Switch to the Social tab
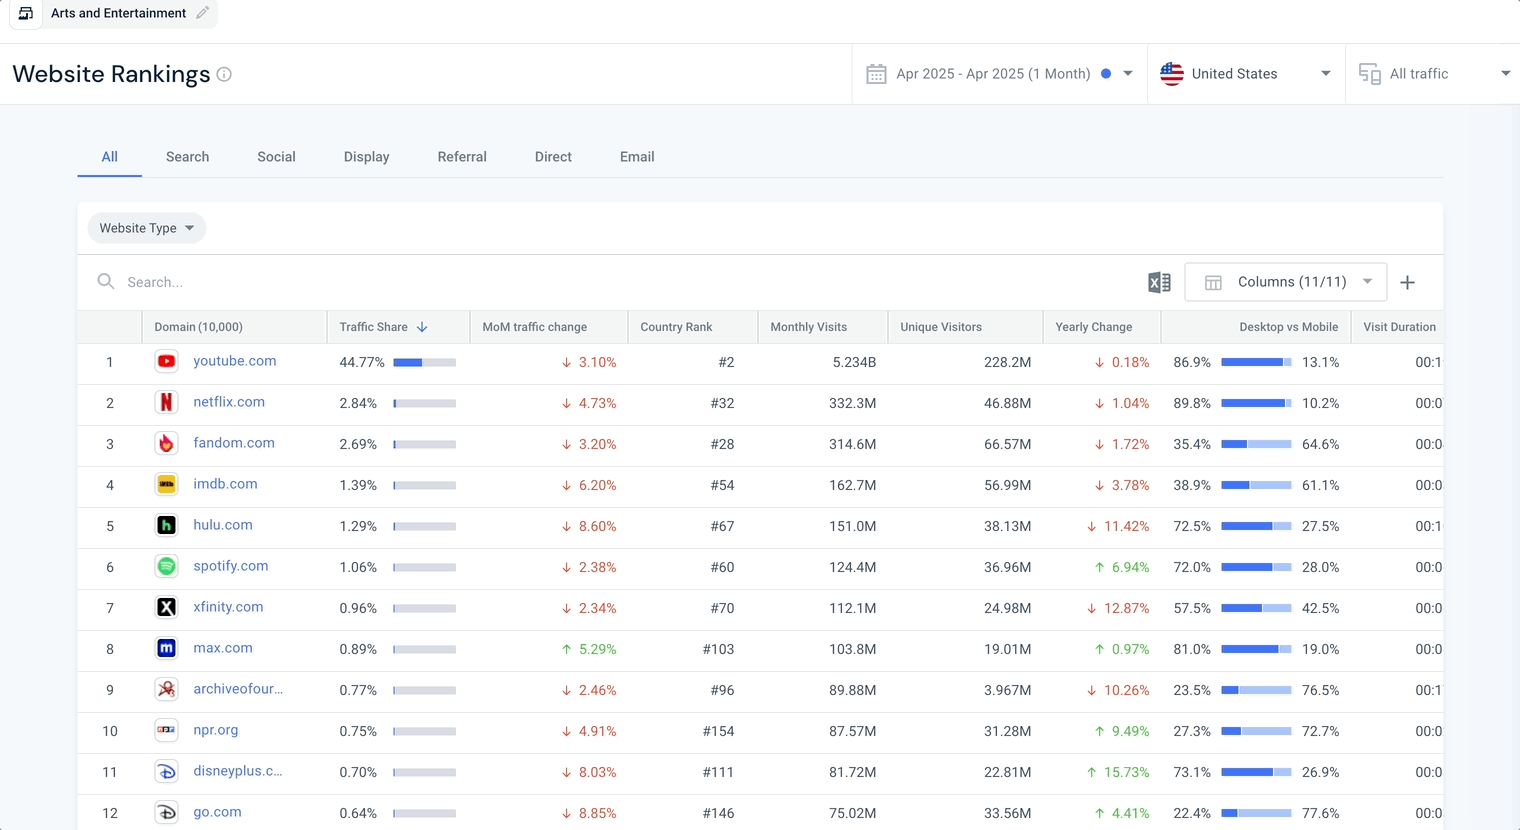This screenshot has height=830, width=1520. (276, 157)
